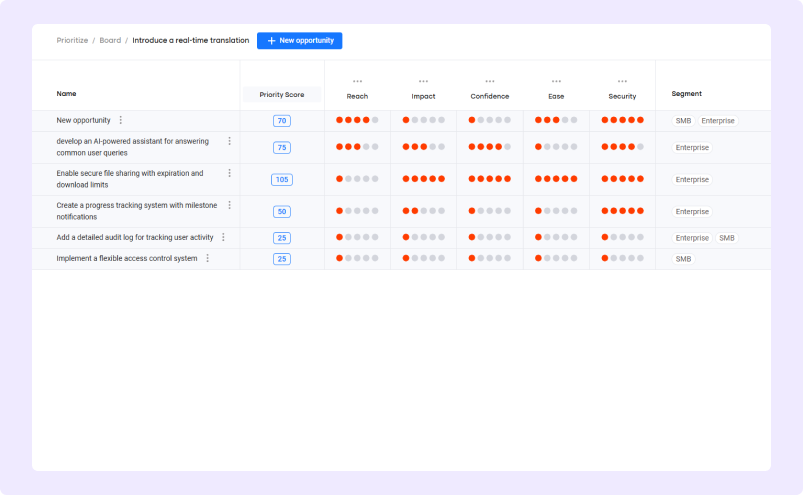
Task: Open the Security column options menu
Action: (x=622, y=81)
